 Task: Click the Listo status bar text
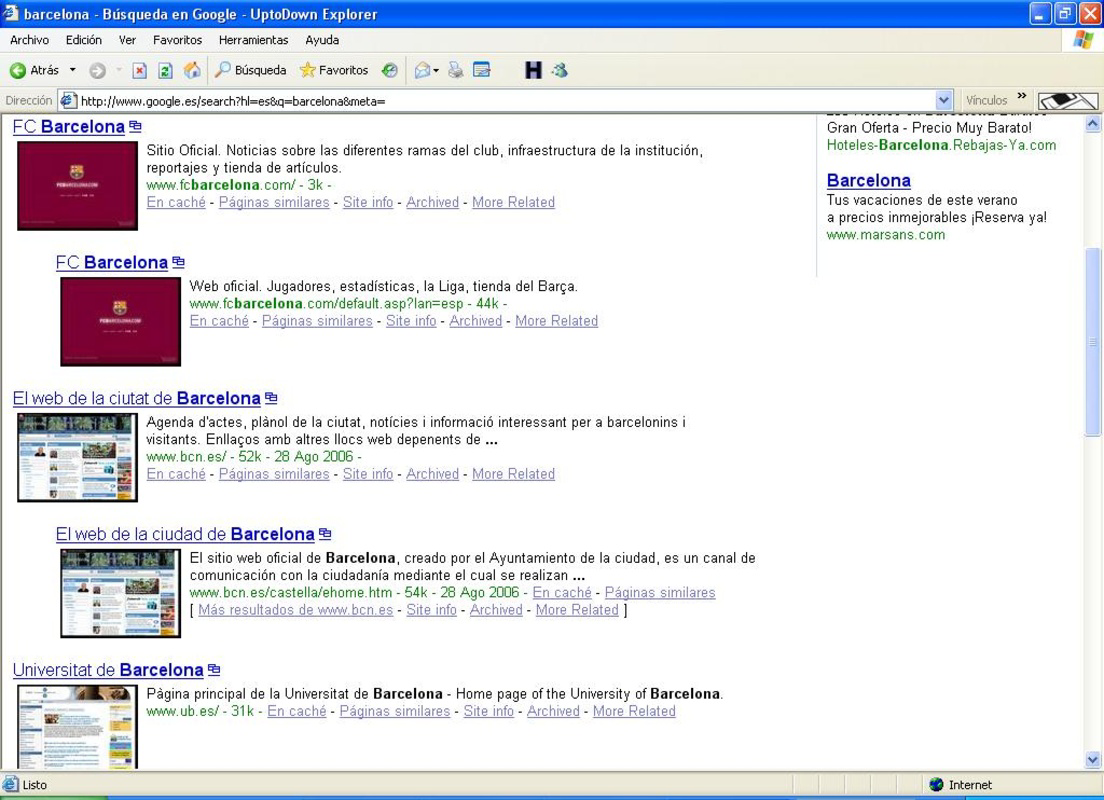point(34,785)
